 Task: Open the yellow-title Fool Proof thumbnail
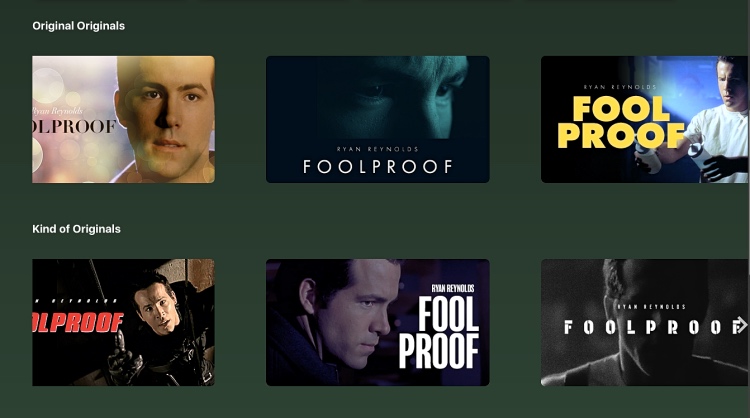644,119
